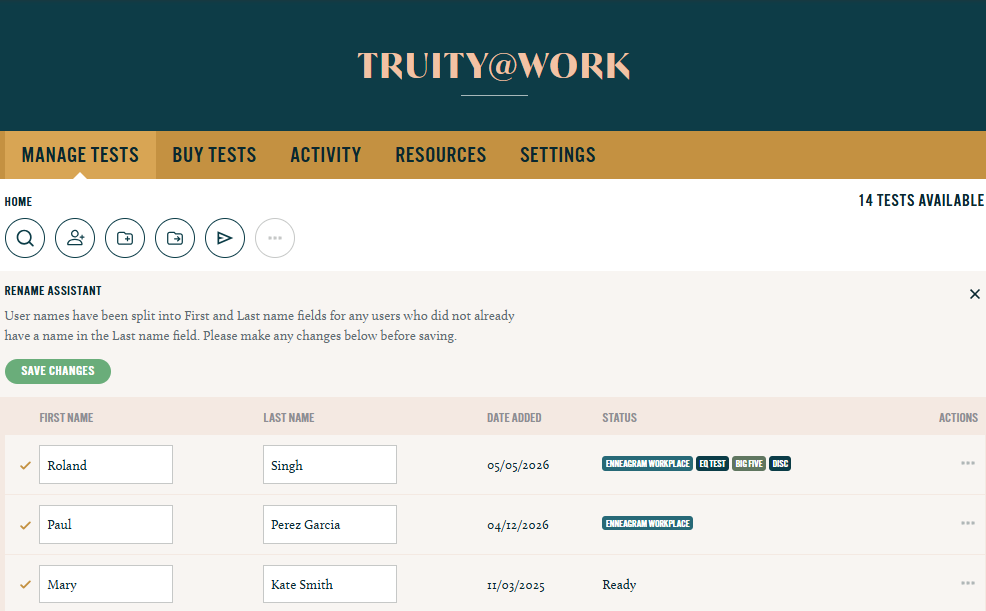The image size is (986, 611).
Task: Edit the first name field Paul
Action: tap(106, 524)
